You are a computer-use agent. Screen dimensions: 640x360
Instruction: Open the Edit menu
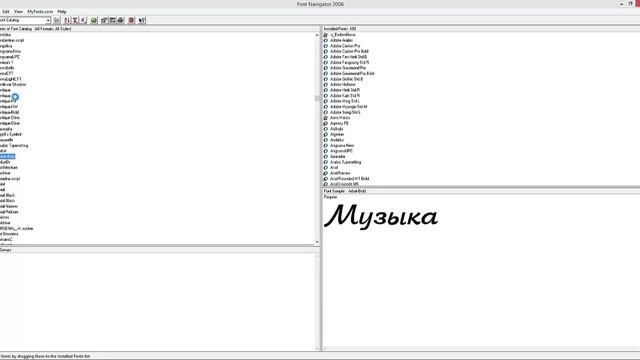[6, 12]
